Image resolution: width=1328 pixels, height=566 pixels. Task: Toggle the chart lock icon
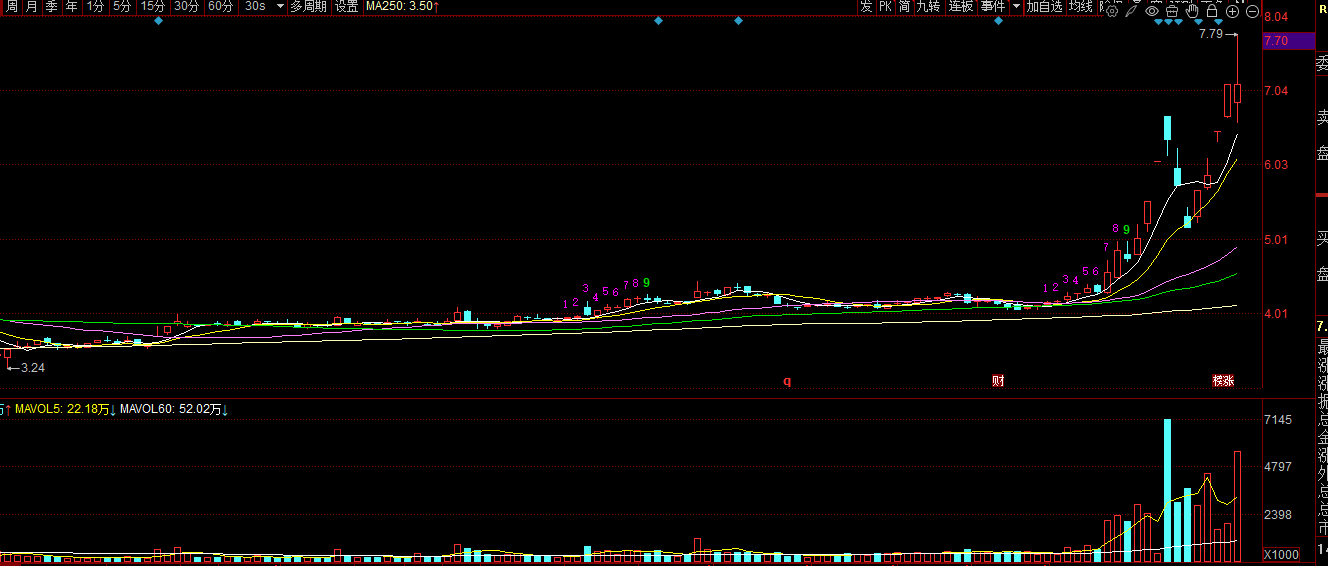tap(1212, 11)
